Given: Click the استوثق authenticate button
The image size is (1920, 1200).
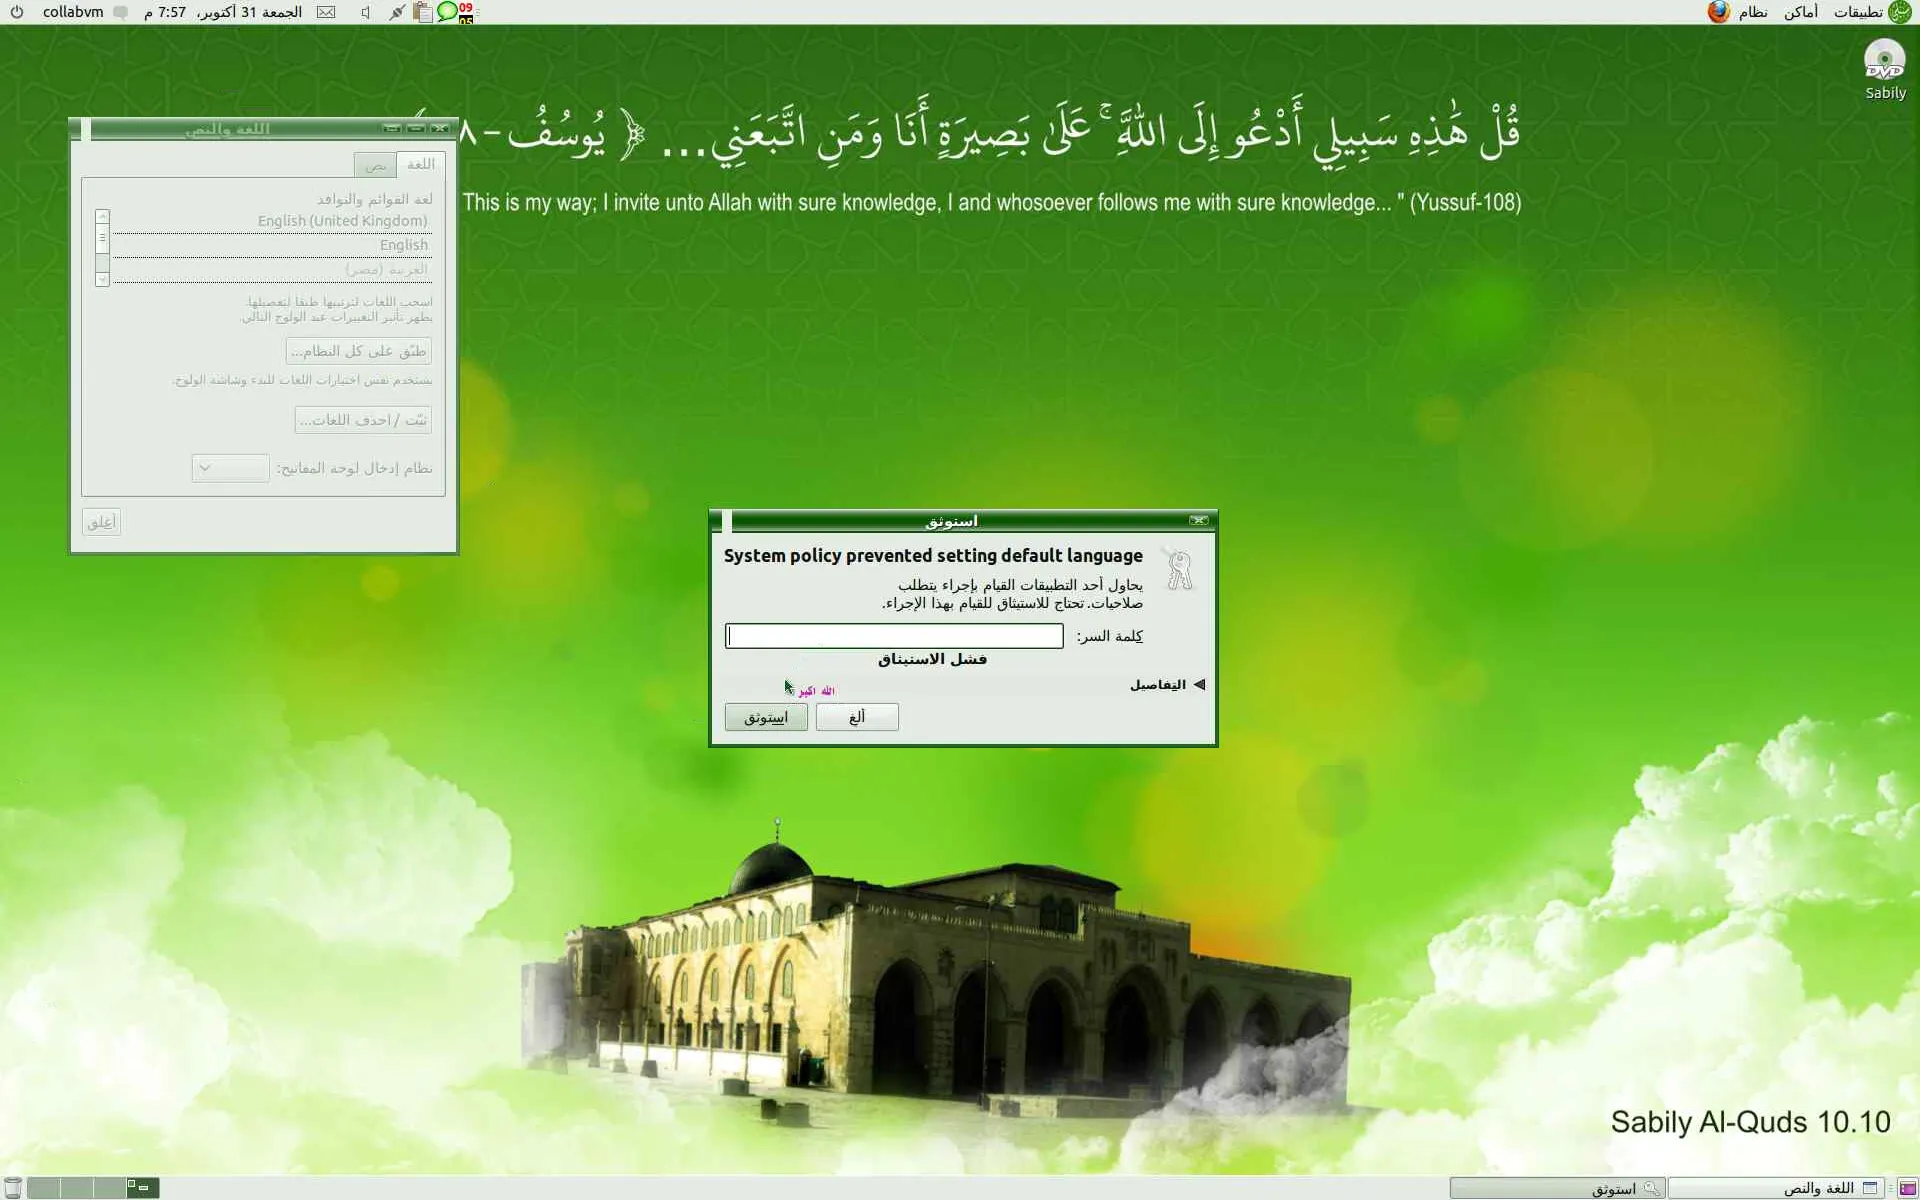Looking at the screenshot, I should click(766, 717).
